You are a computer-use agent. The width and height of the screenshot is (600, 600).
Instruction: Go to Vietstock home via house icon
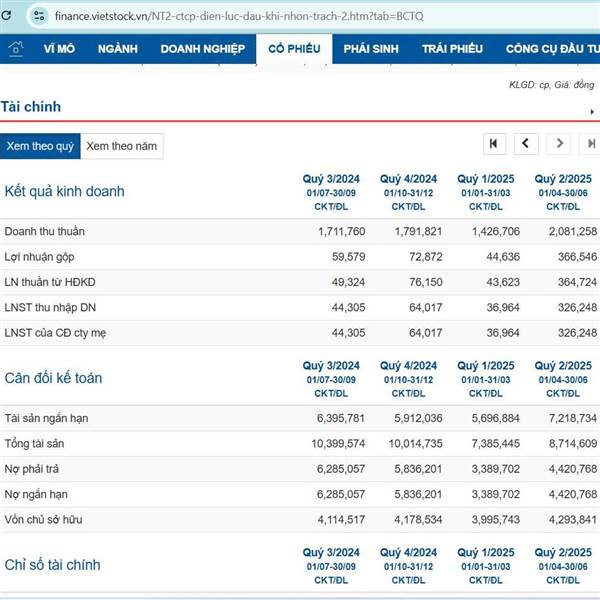[x=16, y=49]
